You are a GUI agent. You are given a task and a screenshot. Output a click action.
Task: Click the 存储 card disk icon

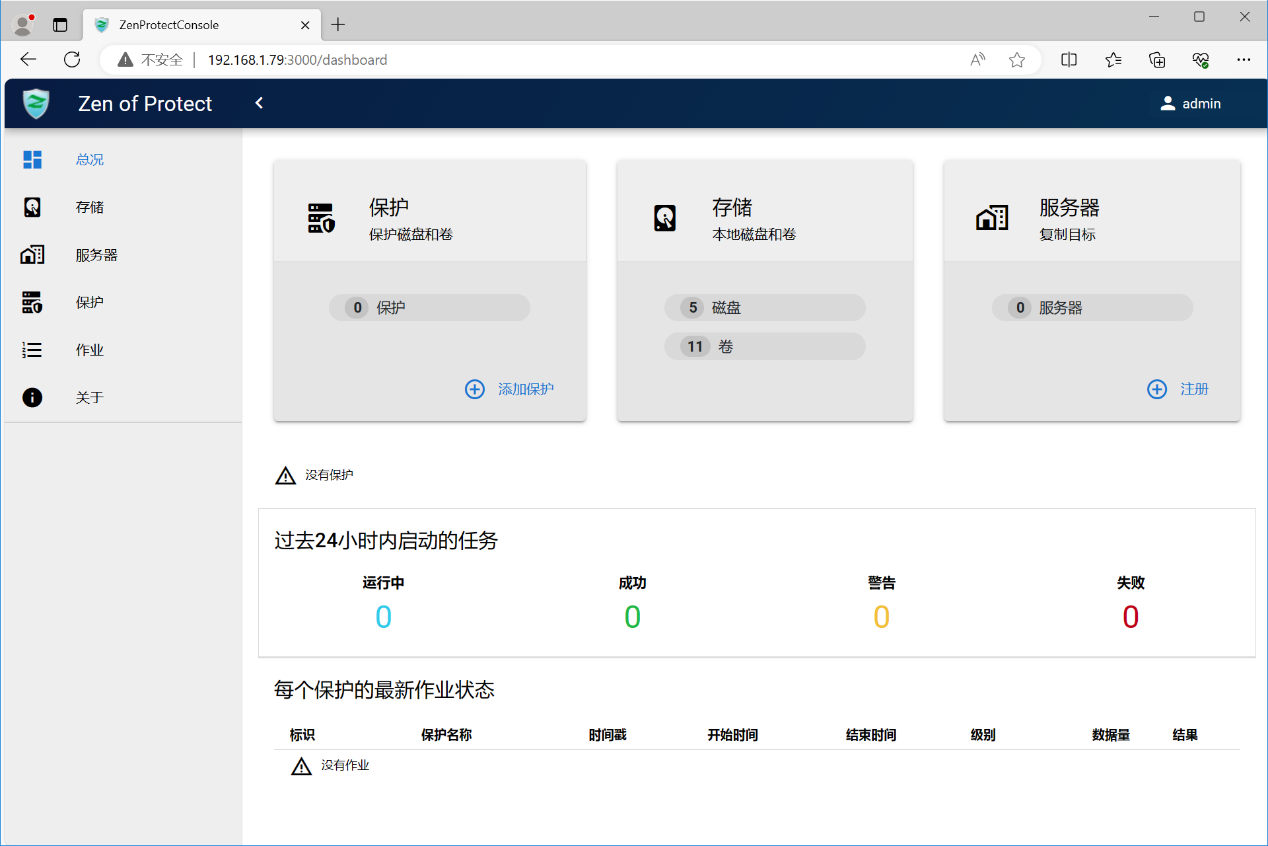(665, 218)
